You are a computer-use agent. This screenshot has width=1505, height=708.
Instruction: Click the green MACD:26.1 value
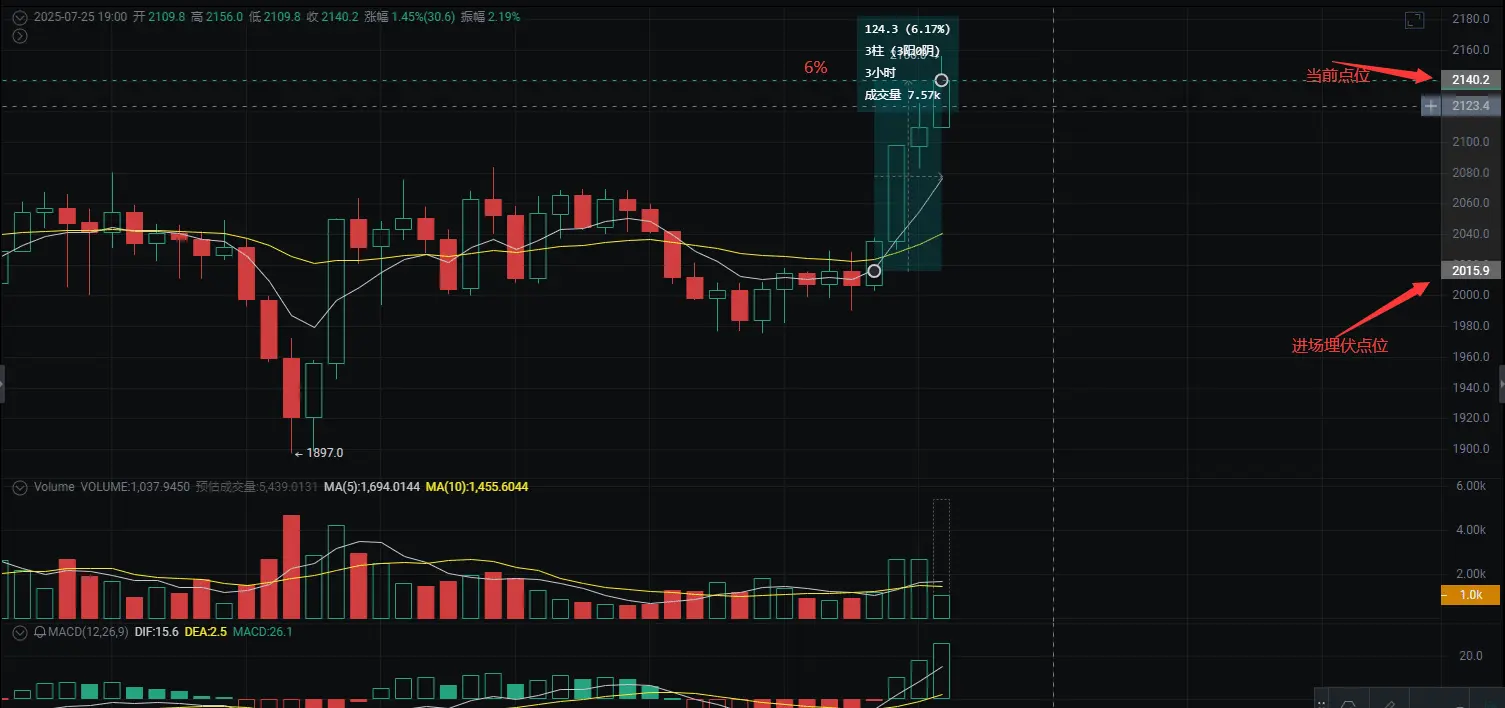click(262, 632)
